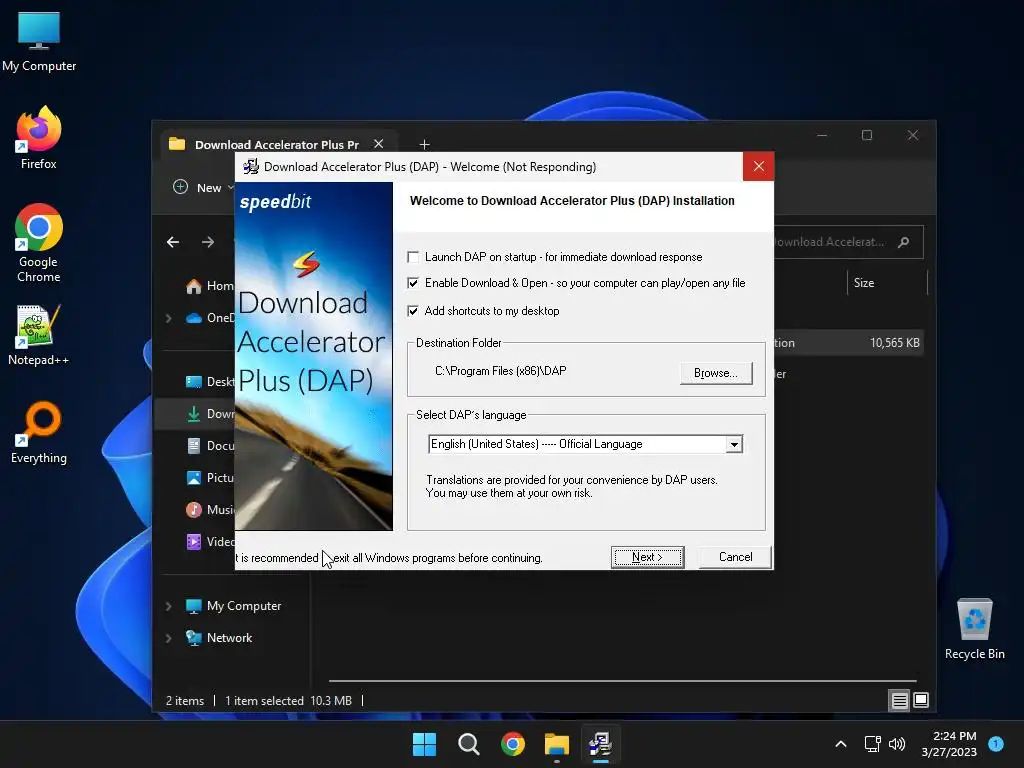Open Firefox desktop shortcut
Viewport: 1024px width, 768px height.
[39, 138]
